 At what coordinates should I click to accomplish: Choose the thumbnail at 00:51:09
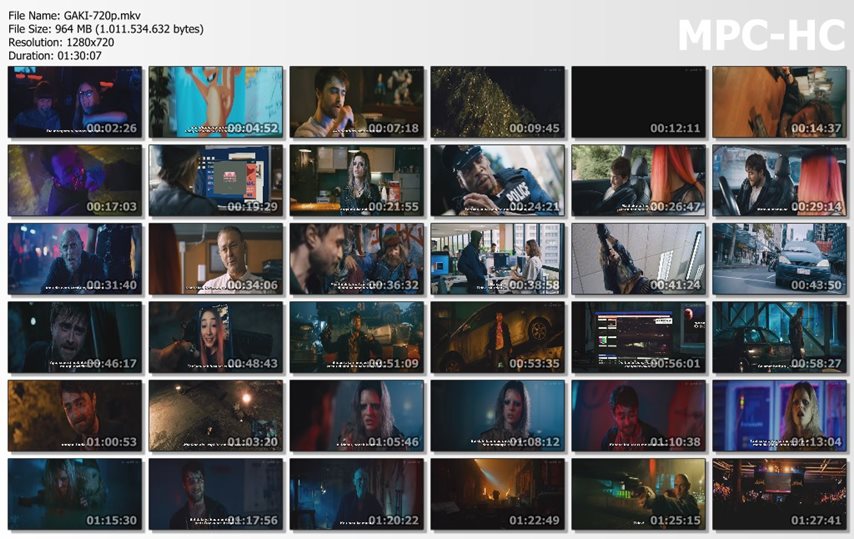coord(357,337)
